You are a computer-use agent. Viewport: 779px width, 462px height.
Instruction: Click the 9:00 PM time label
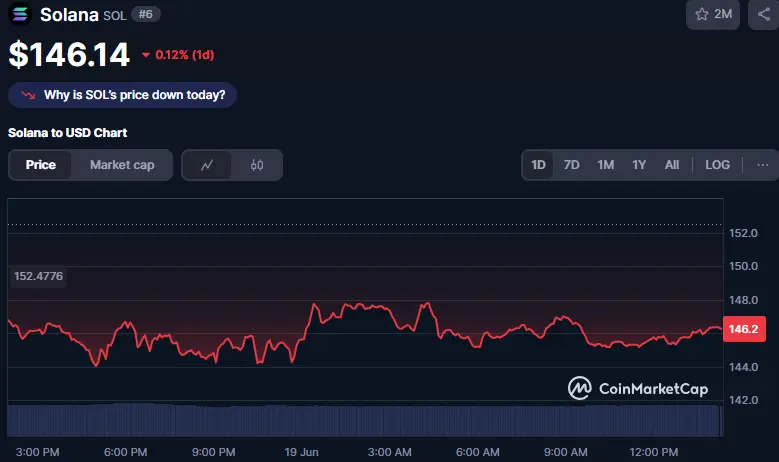[x=214, y=452]
